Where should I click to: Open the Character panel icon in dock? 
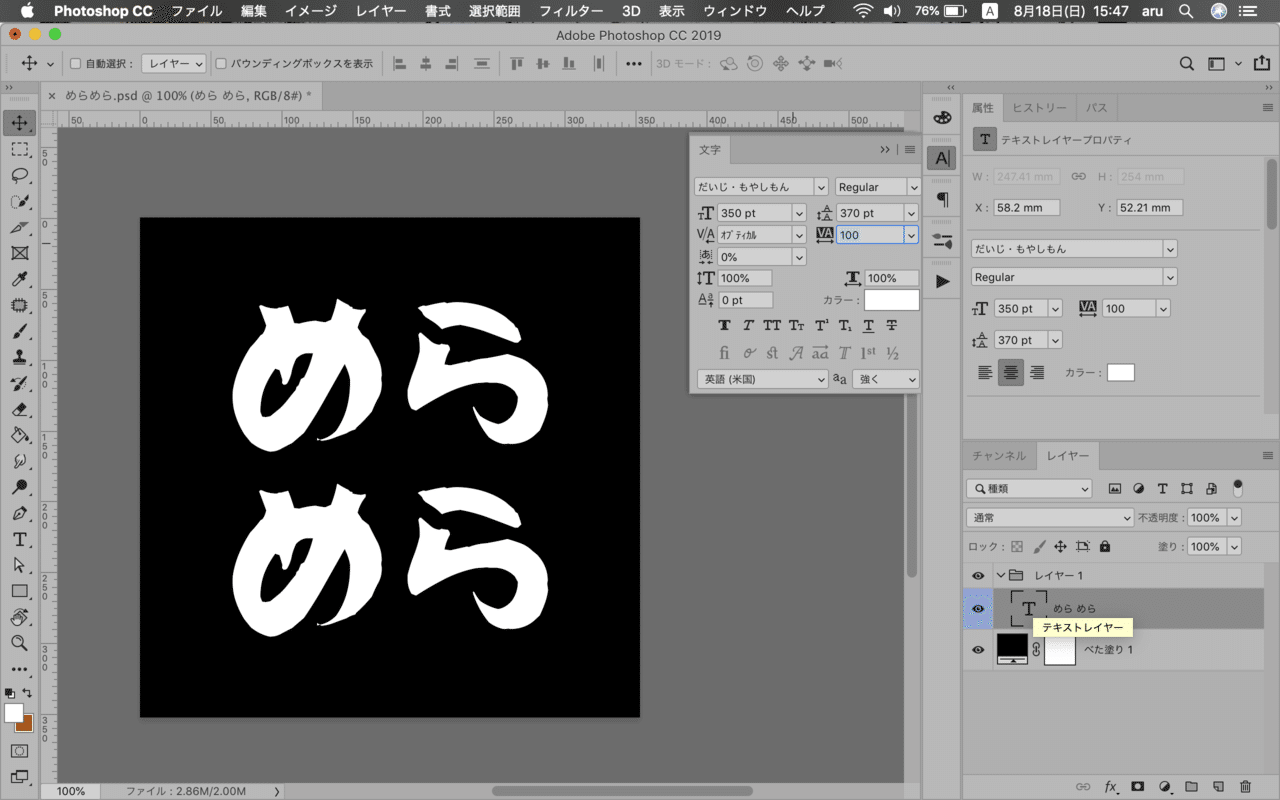tap(942, 158)
